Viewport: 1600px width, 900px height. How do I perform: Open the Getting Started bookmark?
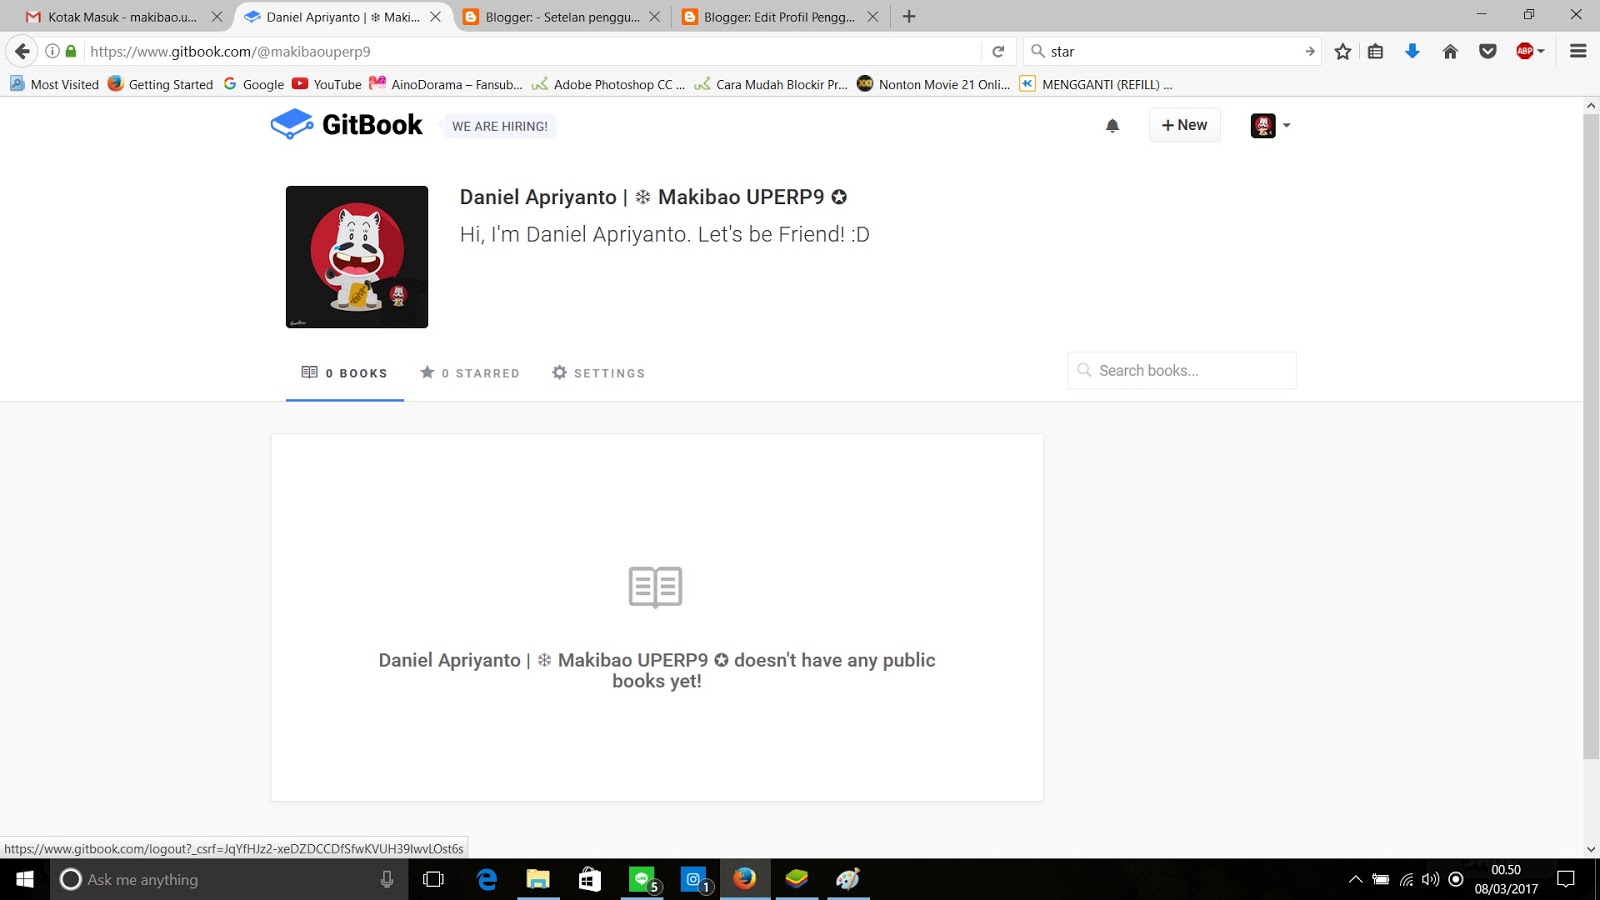[161, 84]
